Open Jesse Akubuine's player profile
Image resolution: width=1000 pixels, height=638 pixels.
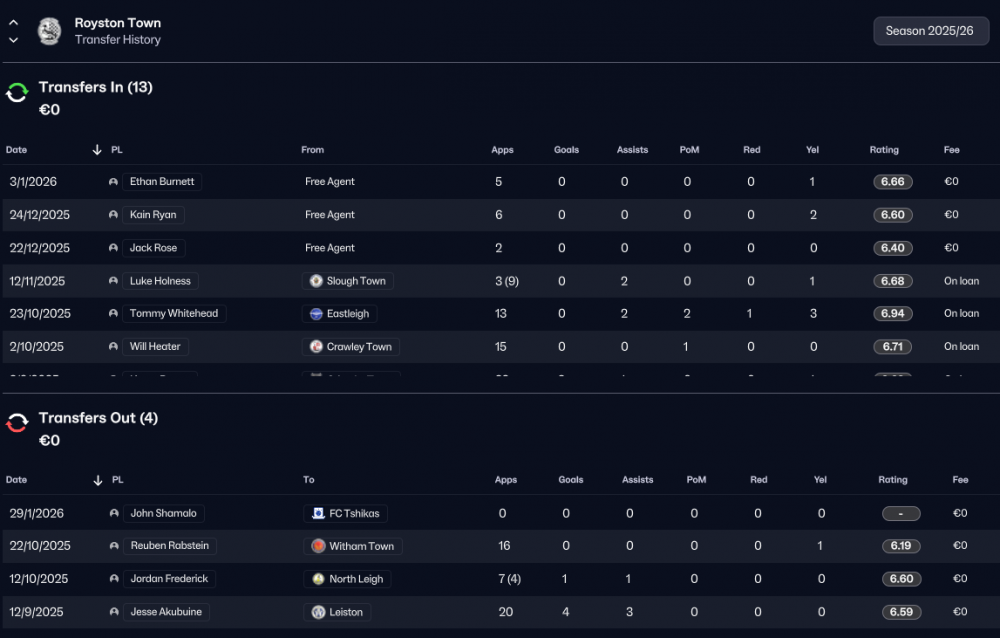click(166, 612)
